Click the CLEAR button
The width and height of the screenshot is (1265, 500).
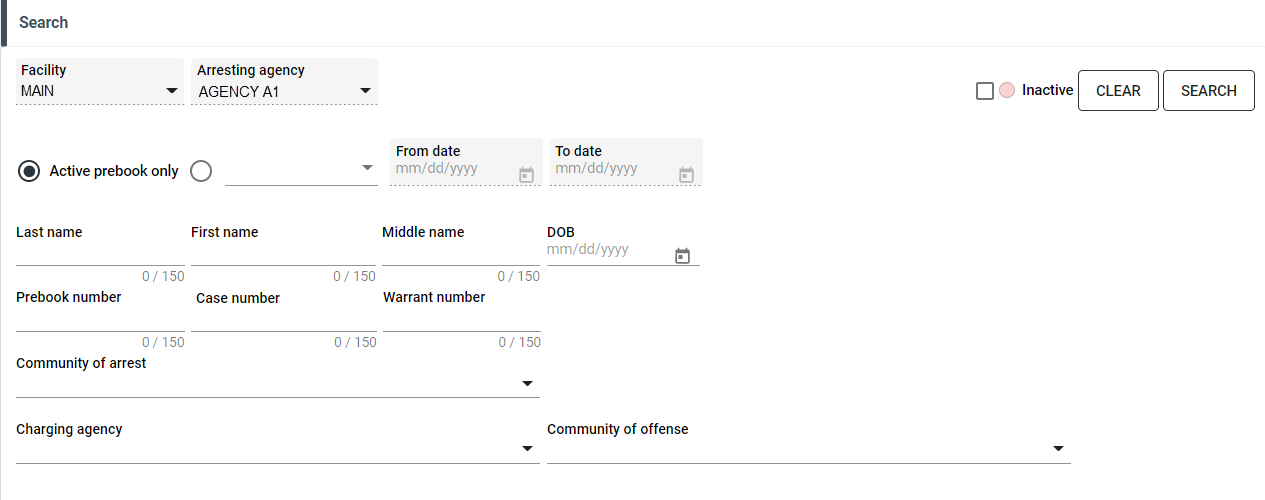click(x=1118, y=90)
